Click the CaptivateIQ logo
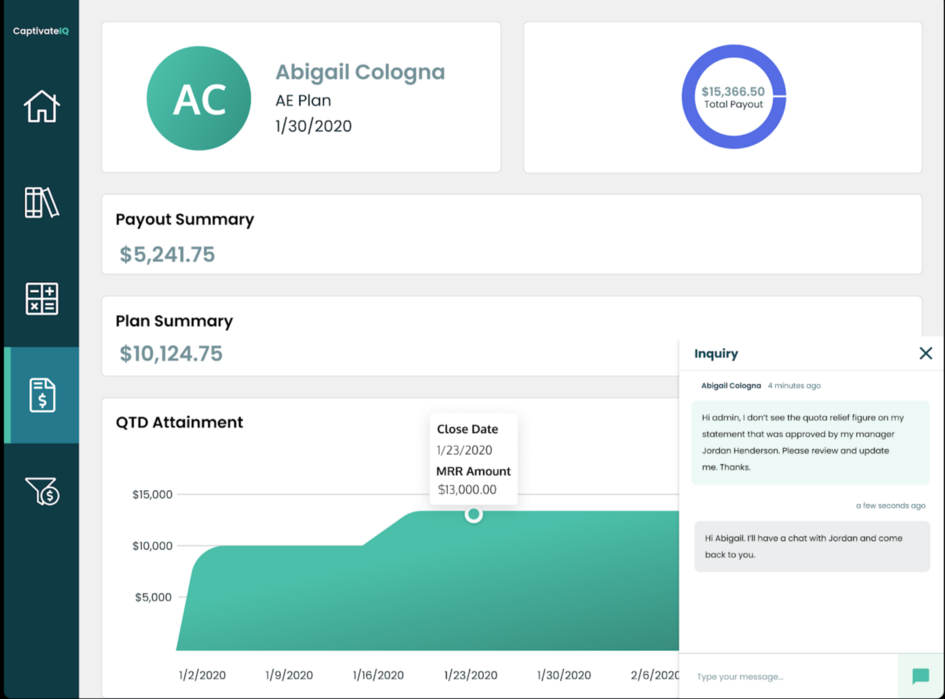Image resolution: width=945 pixels, height=699 pixels. coord(40,31)
